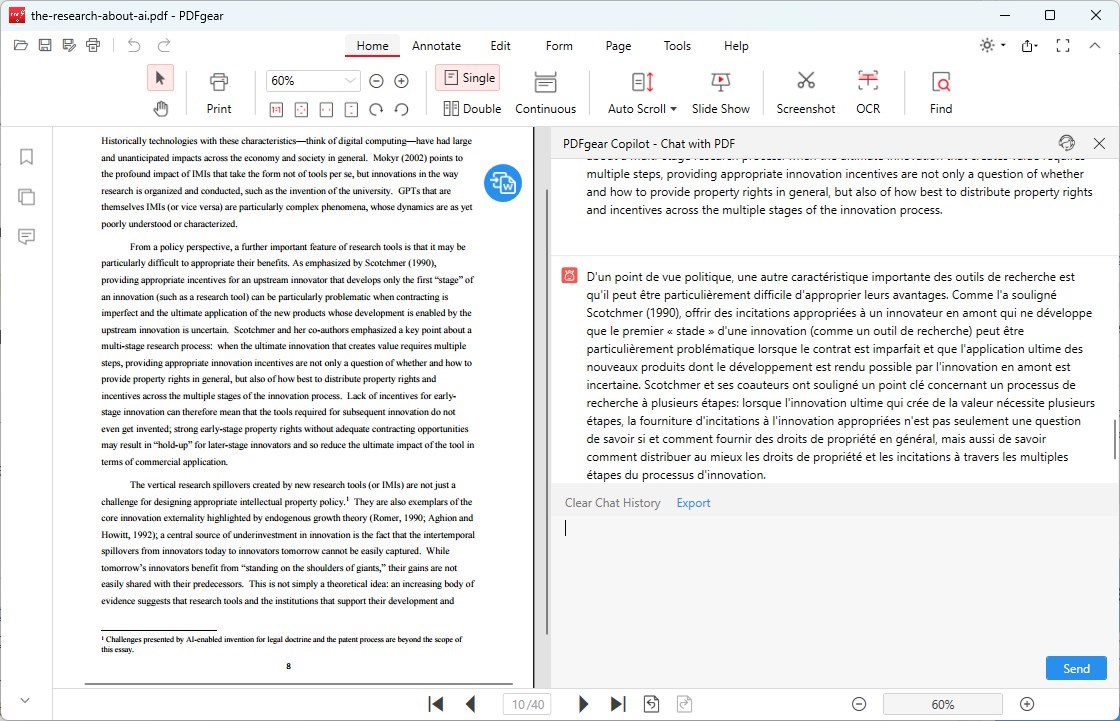Open the Help tab
Viewport: 1120px width, 721px height.
point(736,46)
